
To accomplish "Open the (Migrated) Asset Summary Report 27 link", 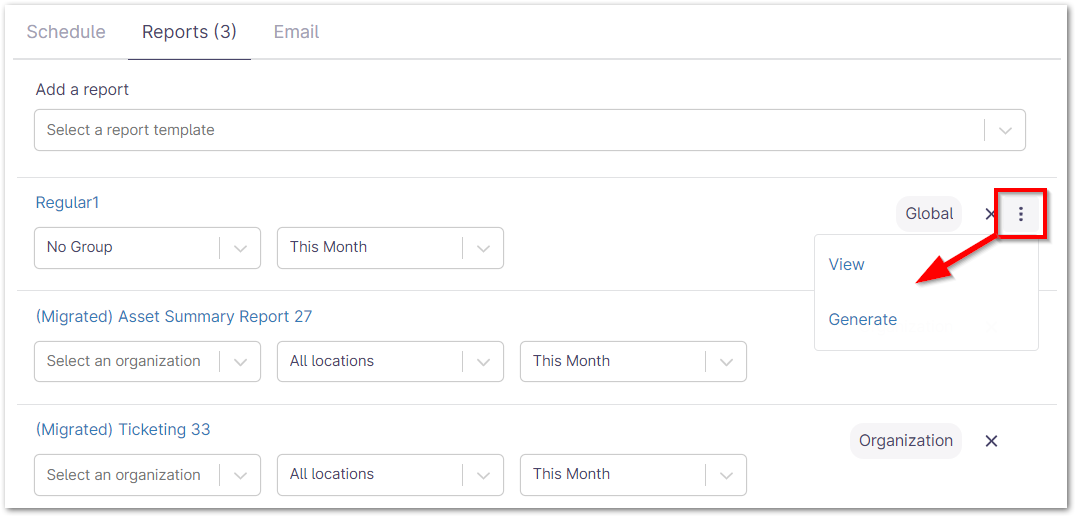I will click(174, 317).
